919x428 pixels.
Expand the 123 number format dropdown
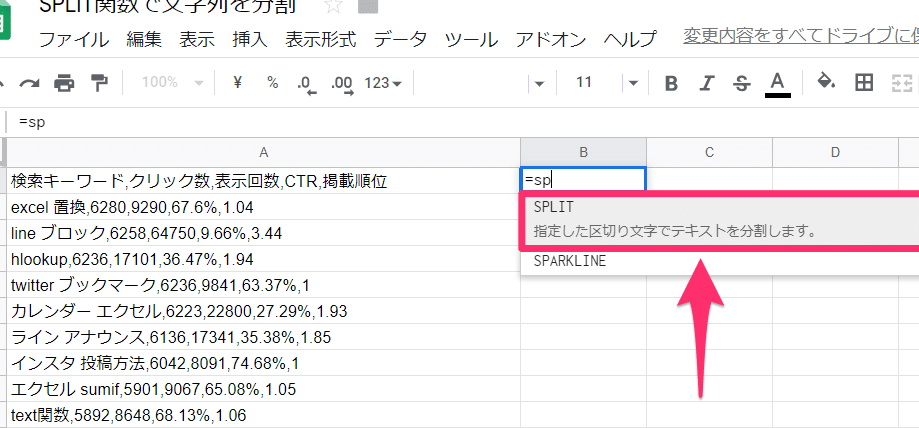[384, 83]
